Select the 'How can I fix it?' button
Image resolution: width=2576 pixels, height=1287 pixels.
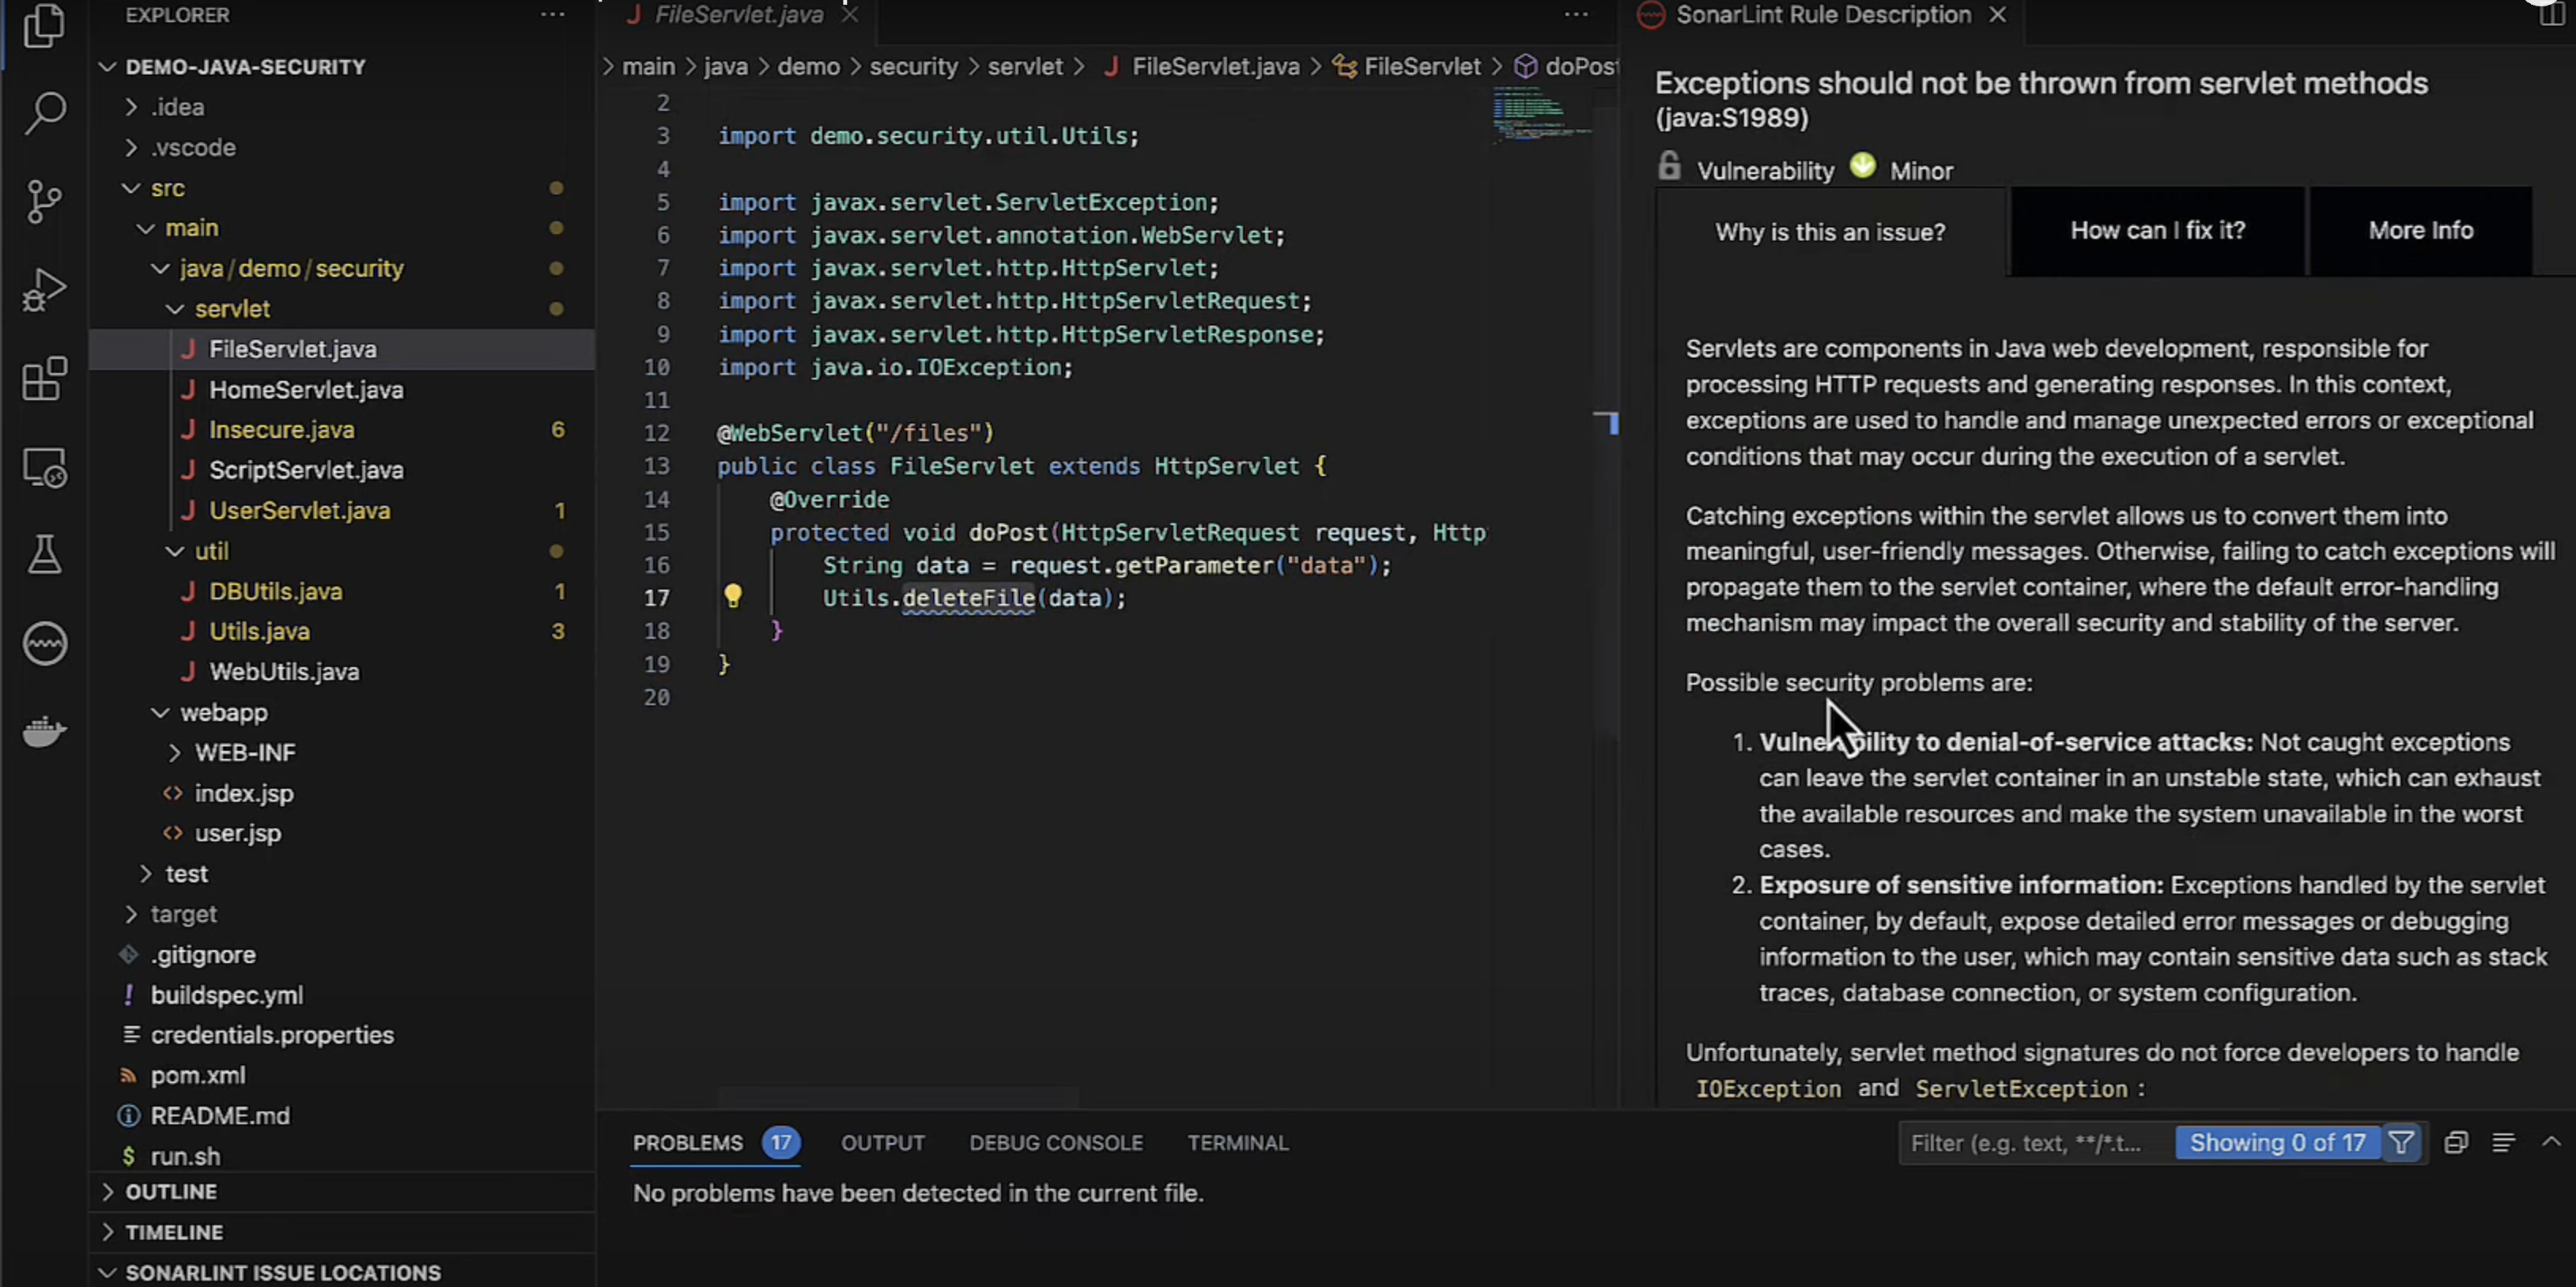coord(2157,231)
